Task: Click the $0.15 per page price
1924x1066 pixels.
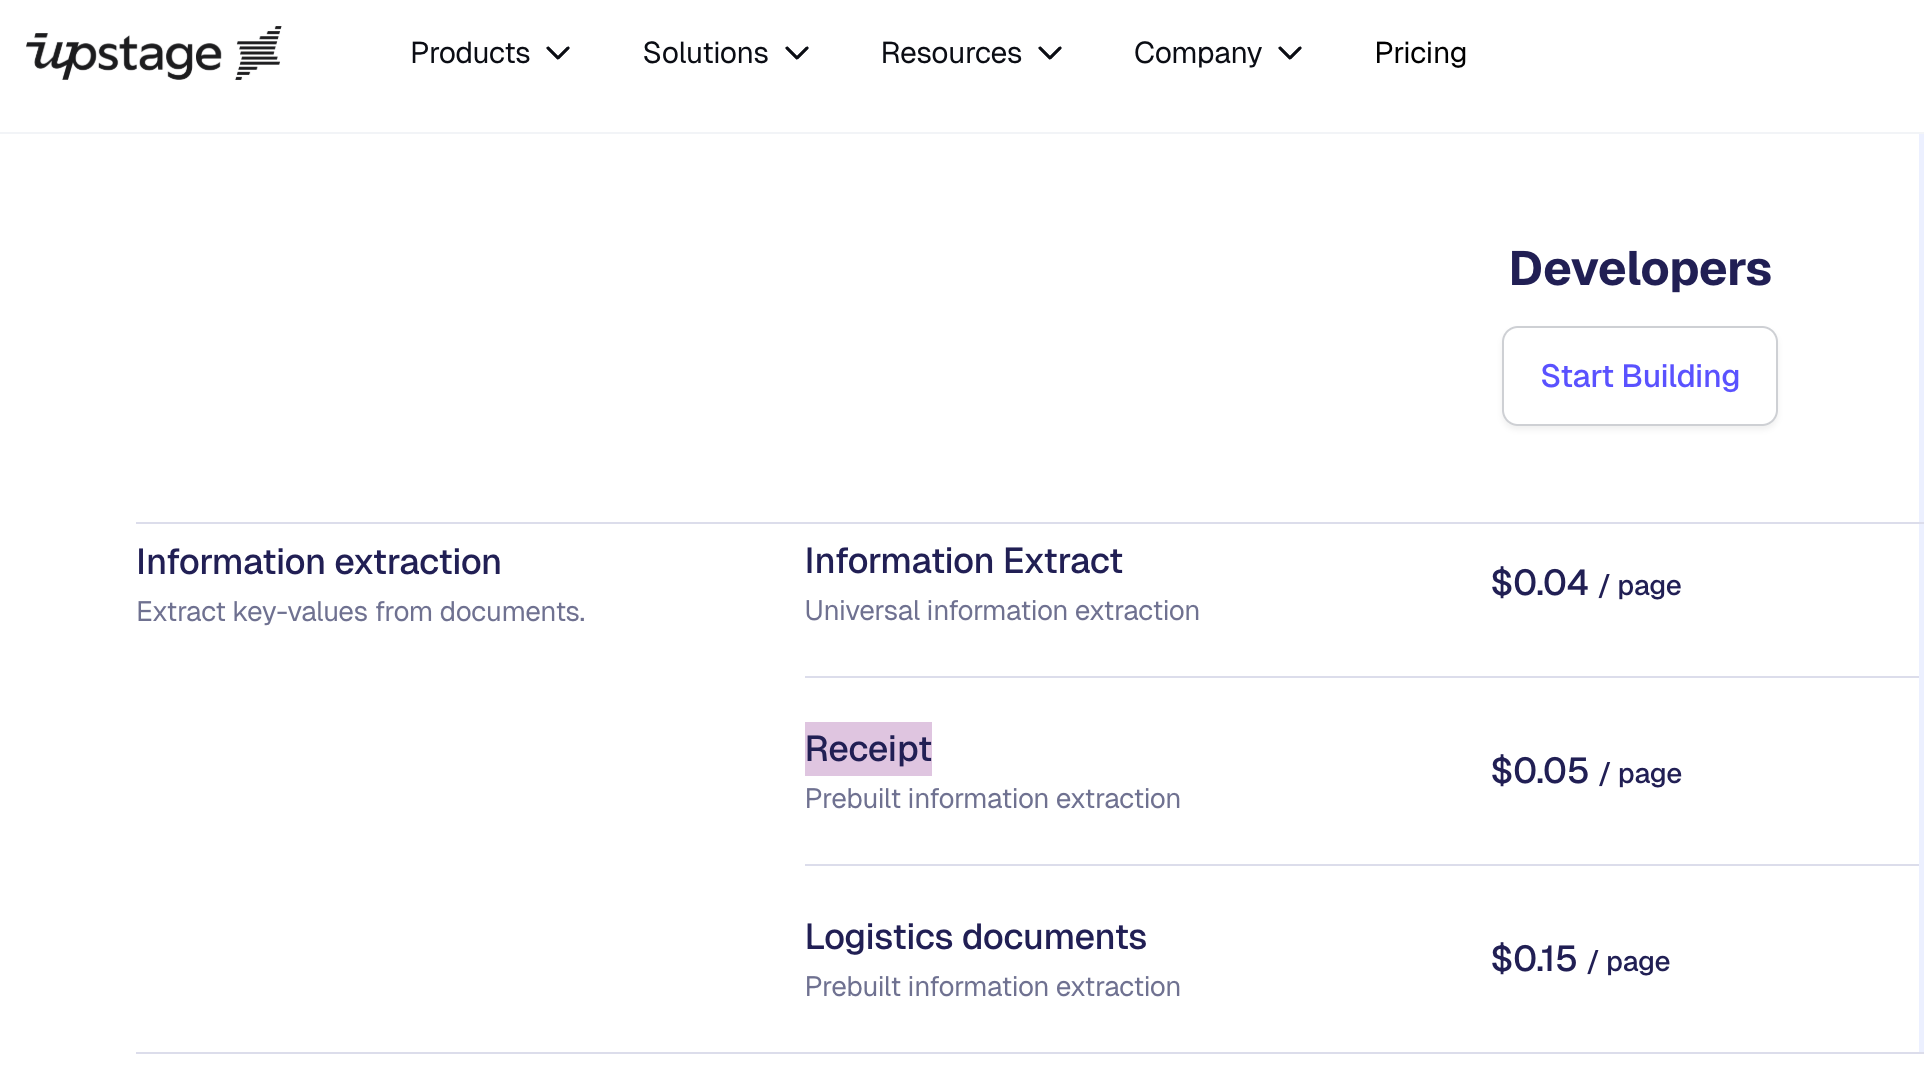Action: (x=1580, y=959)
